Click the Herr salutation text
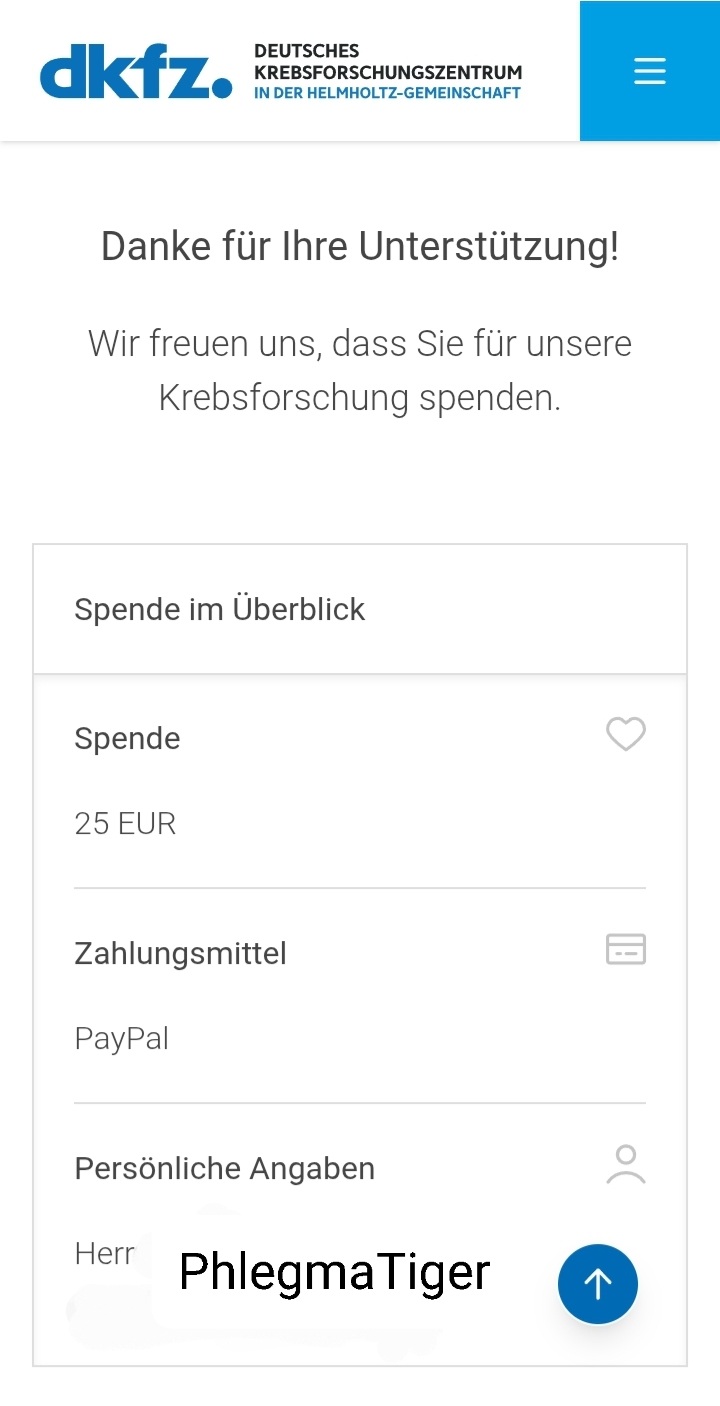The width and height of the screenshot is (720, 1406). [x=105, y=1254]
